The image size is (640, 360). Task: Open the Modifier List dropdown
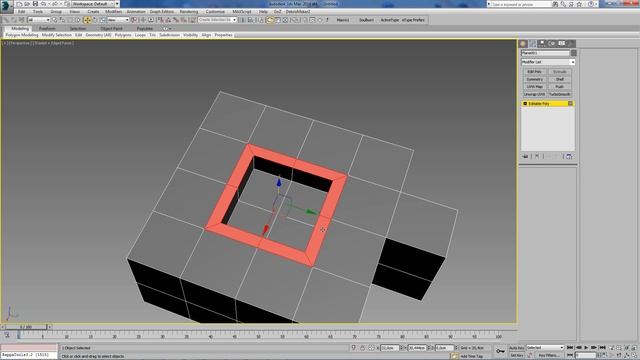(x=548, y=62)
